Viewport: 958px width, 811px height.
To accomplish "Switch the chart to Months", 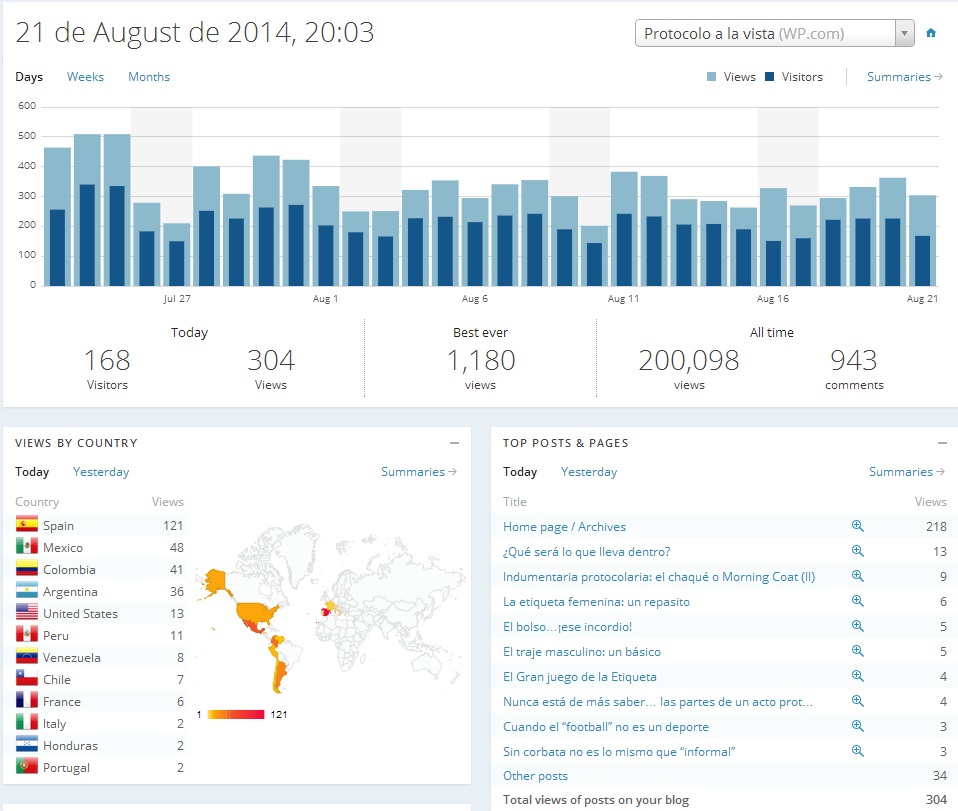I will click(149, 77).
